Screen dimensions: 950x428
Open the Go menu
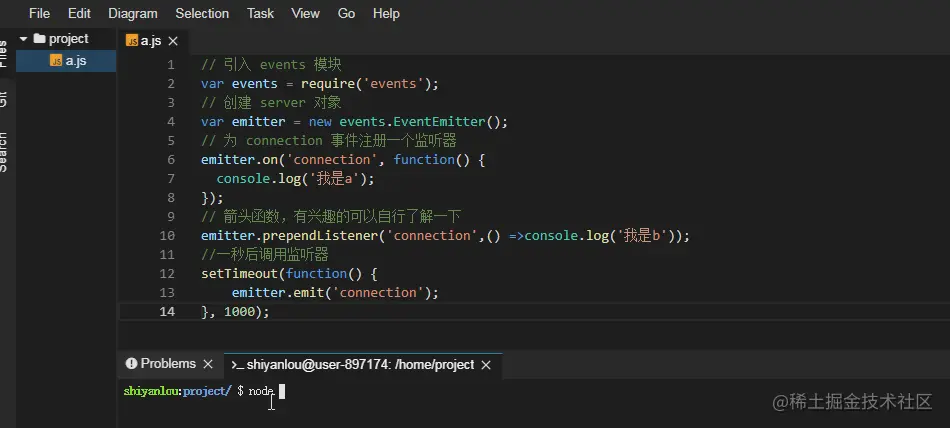coord(346,13)
